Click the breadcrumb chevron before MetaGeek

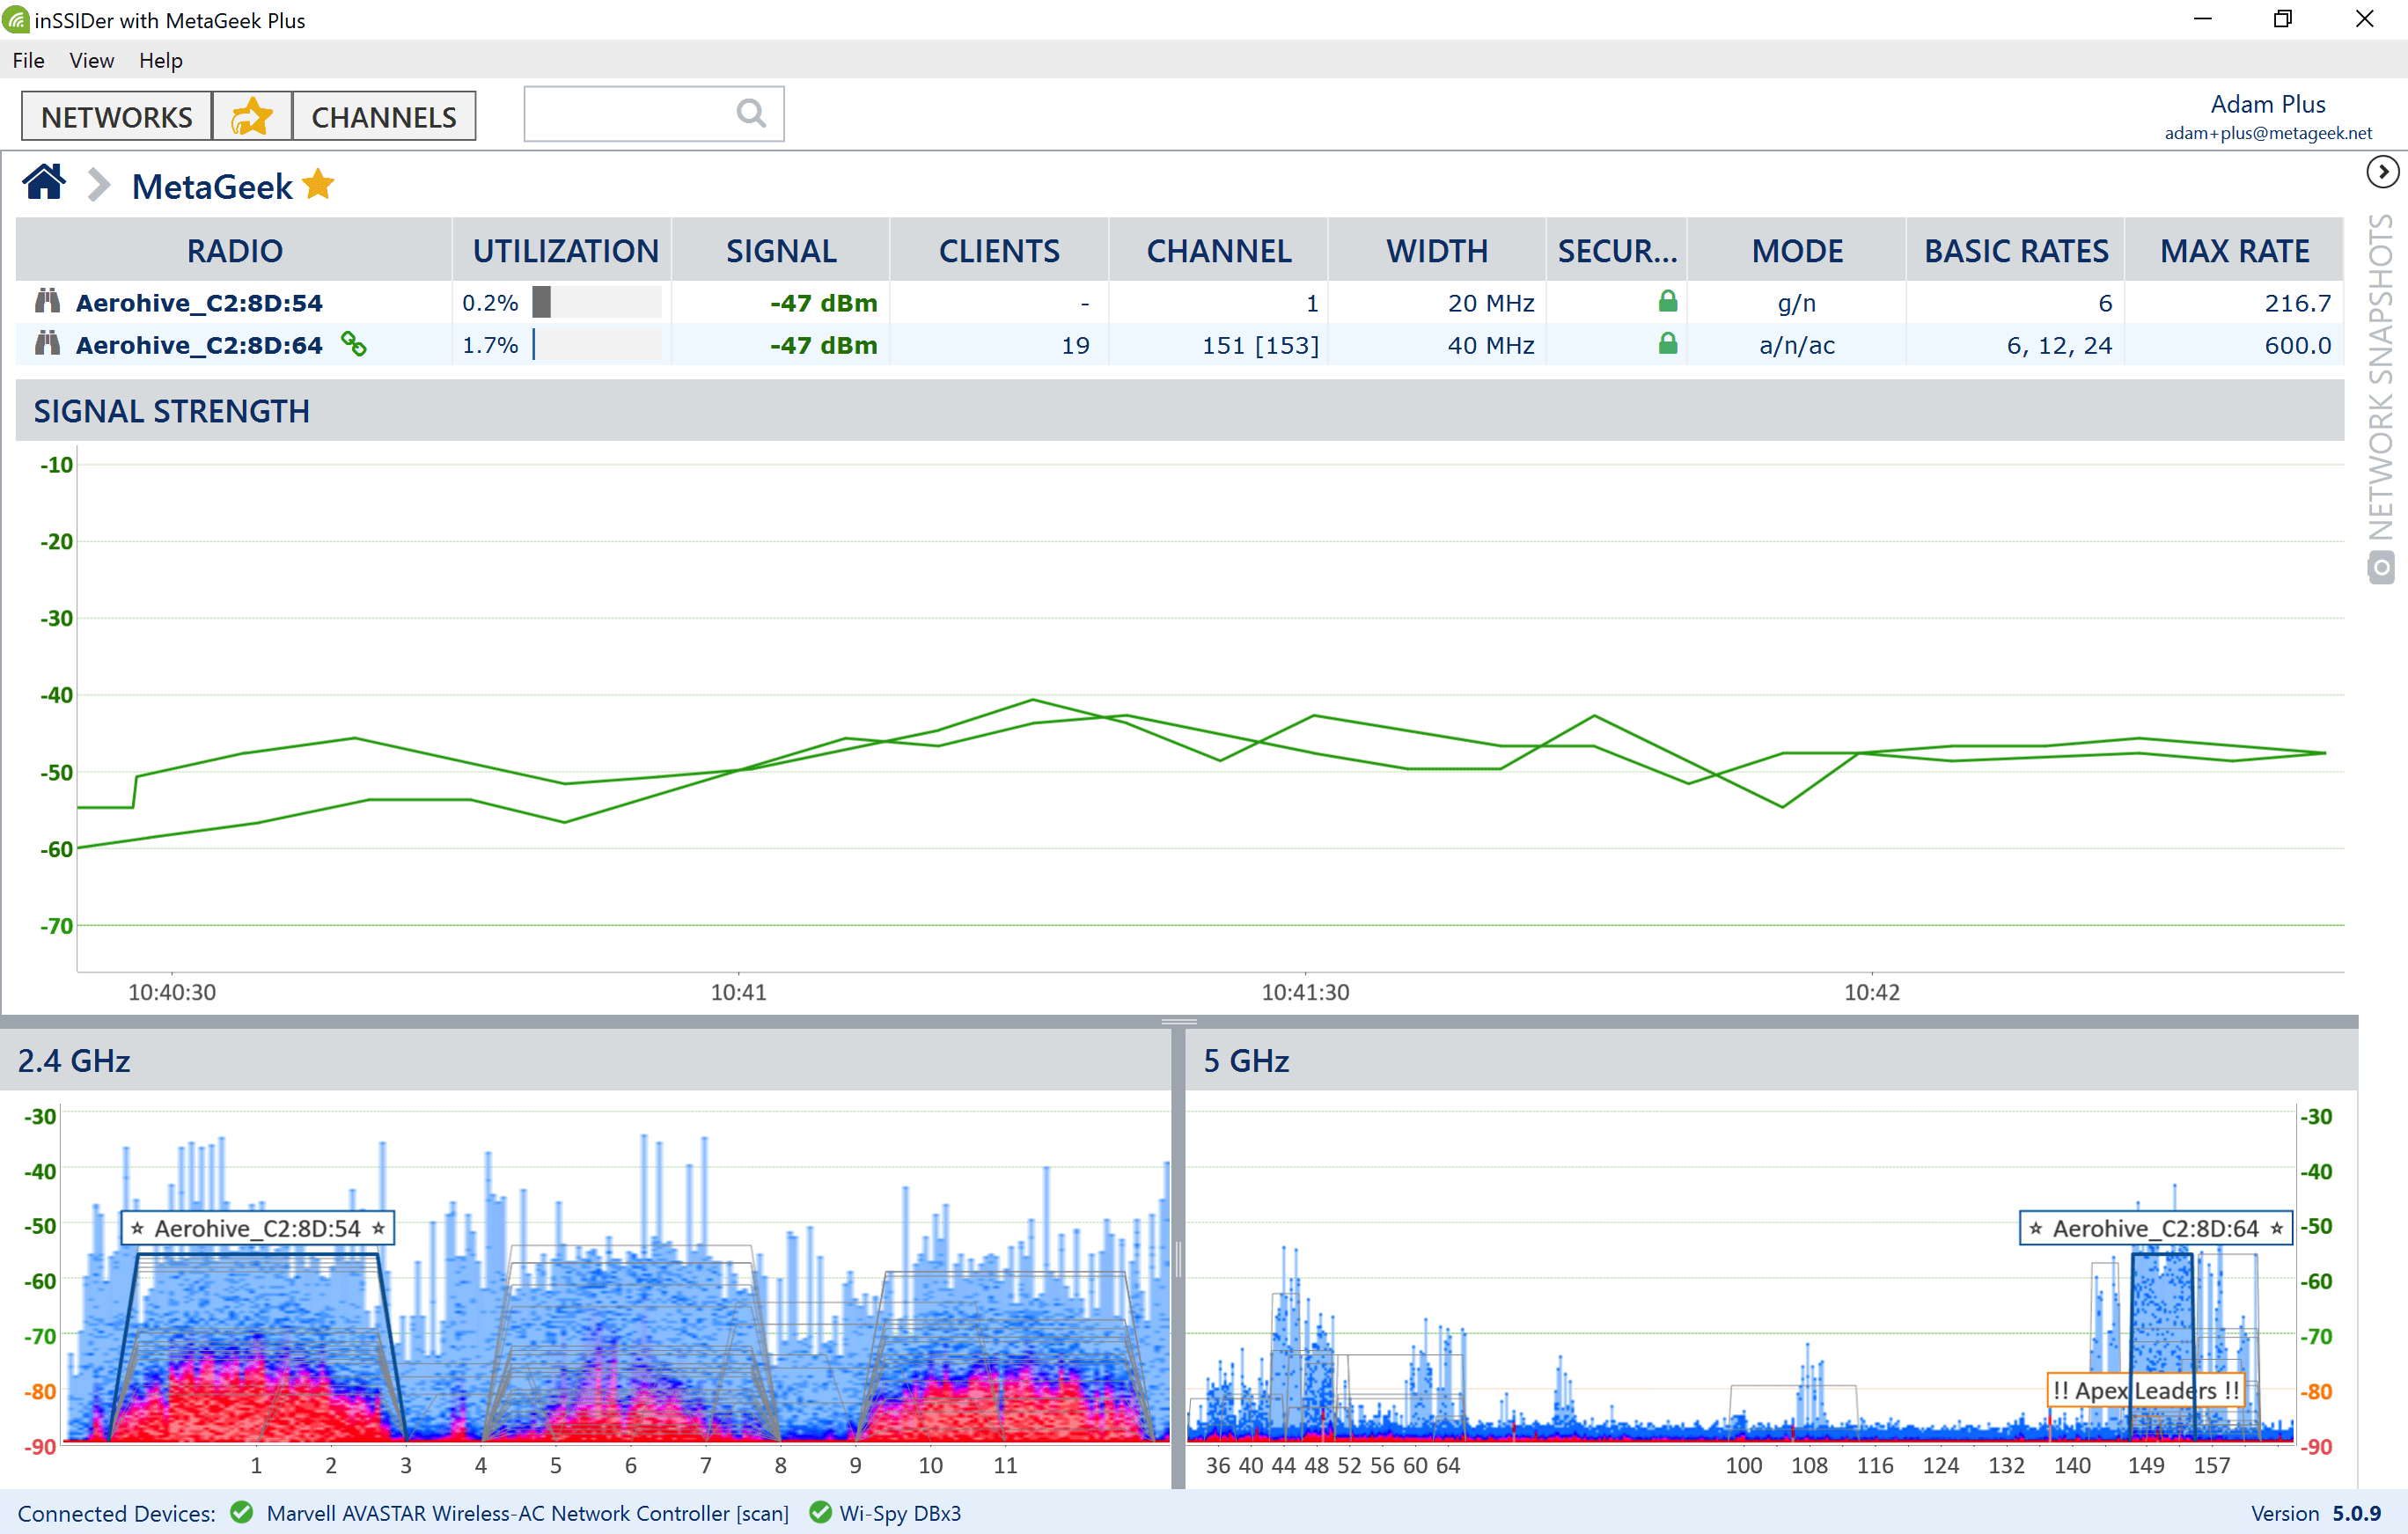tap(98, 185)
